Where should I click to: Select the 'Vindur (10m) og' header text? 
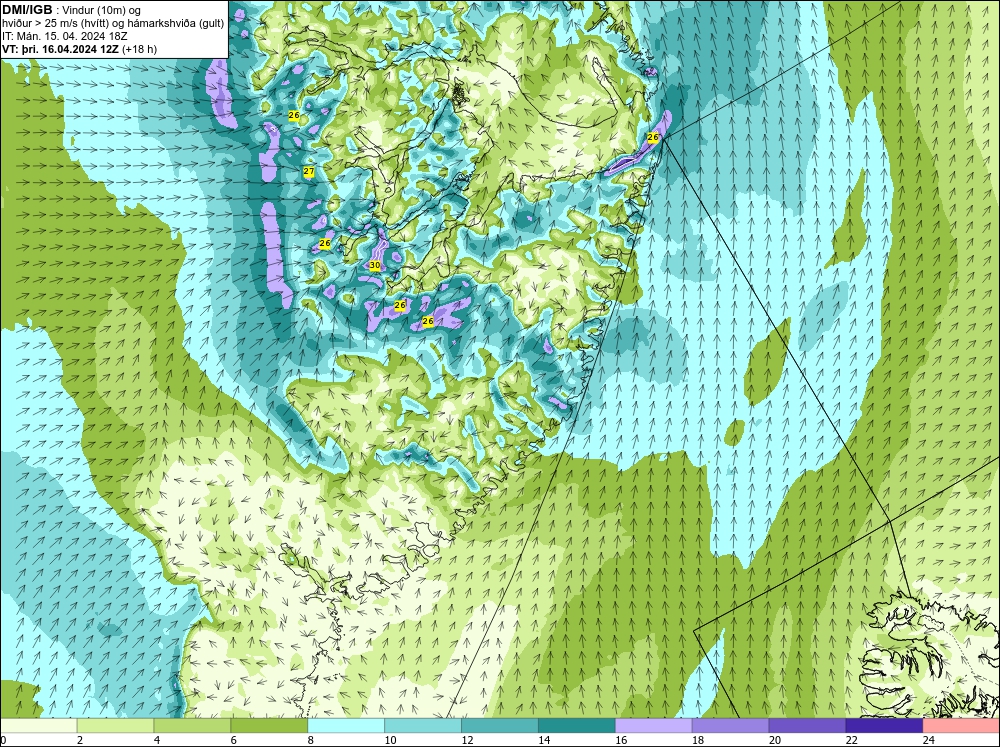pyautogui.click(x=103, y=10)
